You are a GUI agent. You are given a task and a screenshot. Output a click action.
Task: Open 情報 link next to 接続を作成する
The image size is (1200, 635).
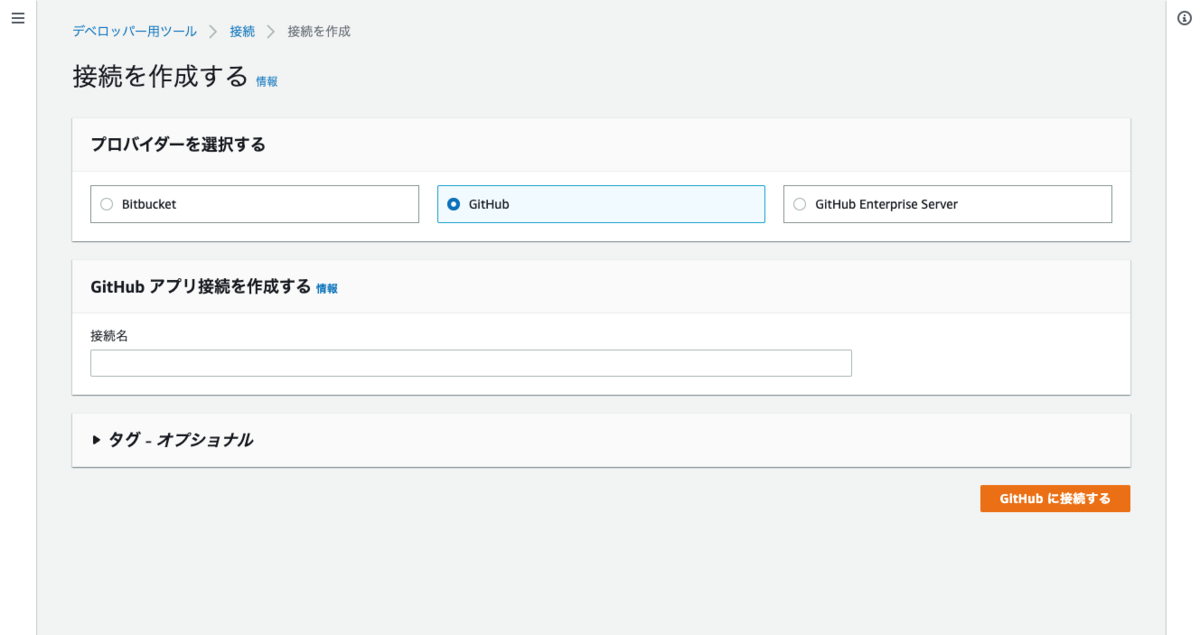(x=267, y=82)
